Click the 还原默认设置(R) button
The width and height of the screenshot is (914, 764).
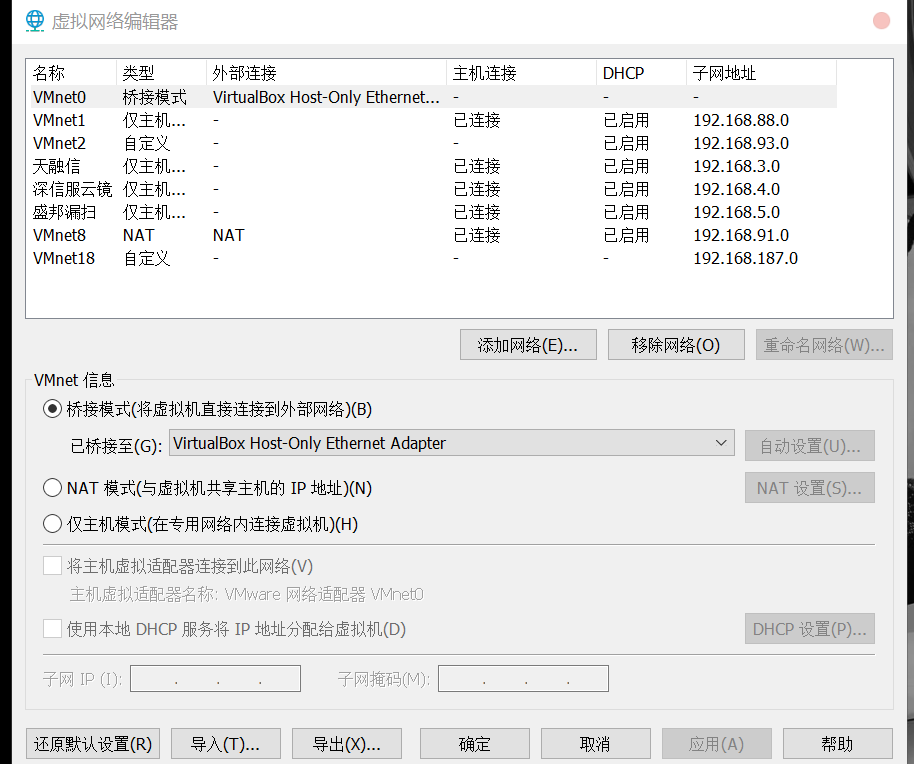pyautogui.click(x=93, y=744)
